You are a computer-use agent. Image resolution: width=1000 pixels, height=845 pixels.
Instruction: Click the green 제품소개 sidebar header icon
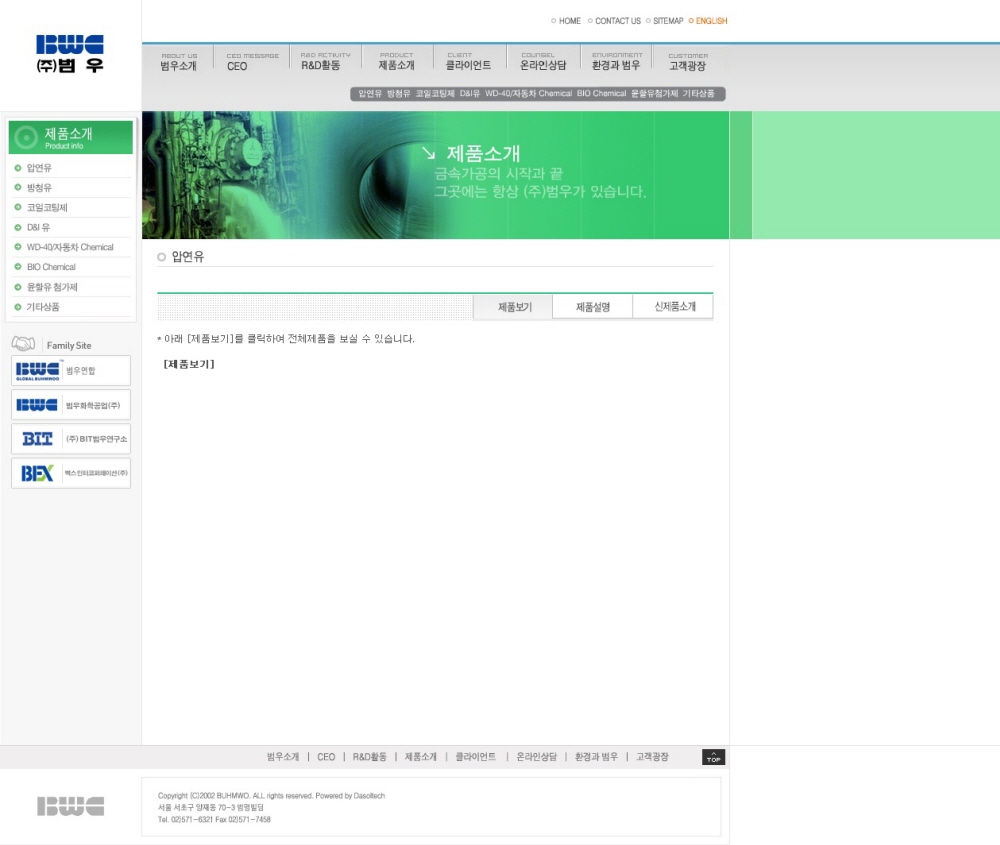[x=27, y=137]
